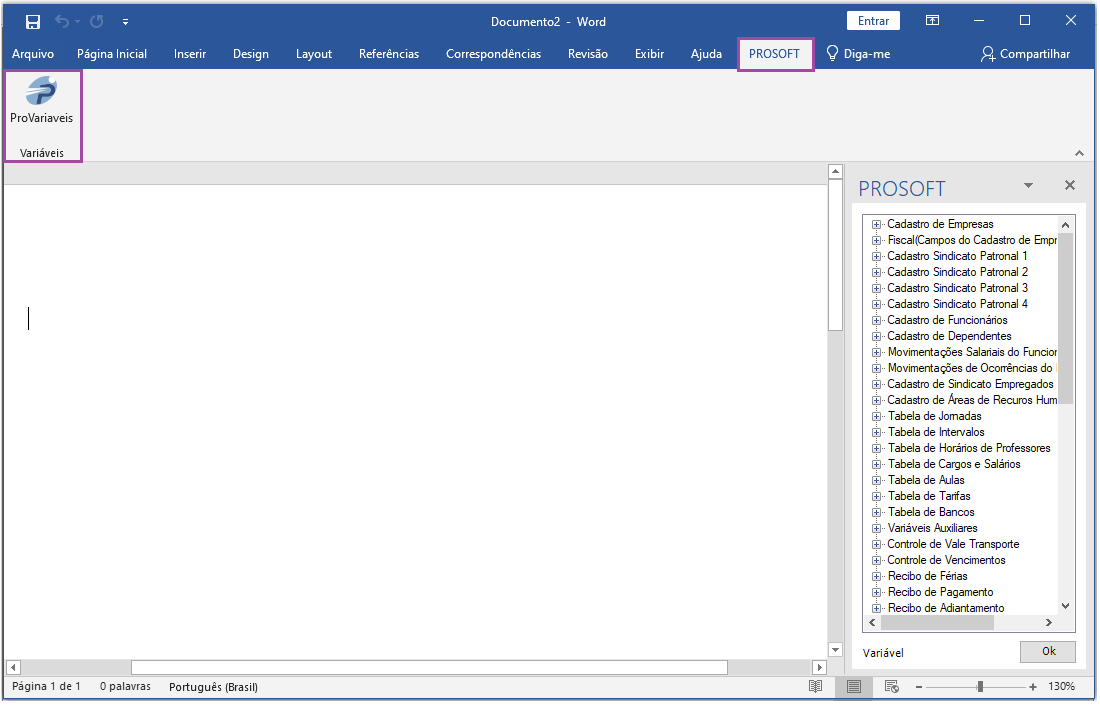
Task: Switch to the Inserir tab
Action: click(x=190, y=54)
